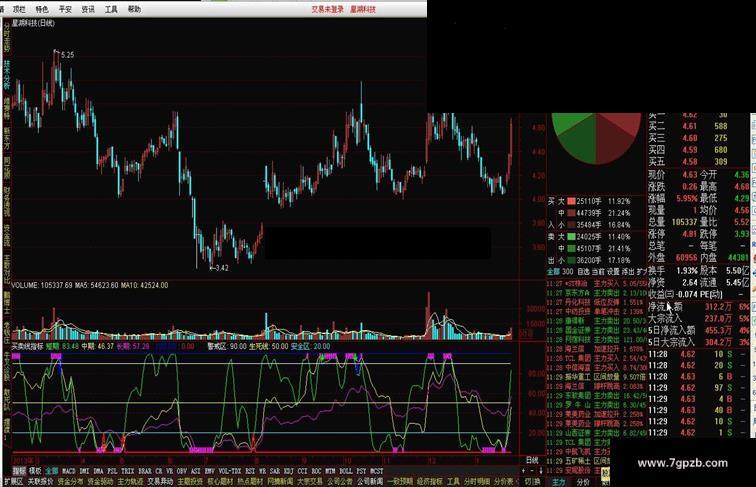
Task: Switch to the 分价 tab
Action: (583, 482)
